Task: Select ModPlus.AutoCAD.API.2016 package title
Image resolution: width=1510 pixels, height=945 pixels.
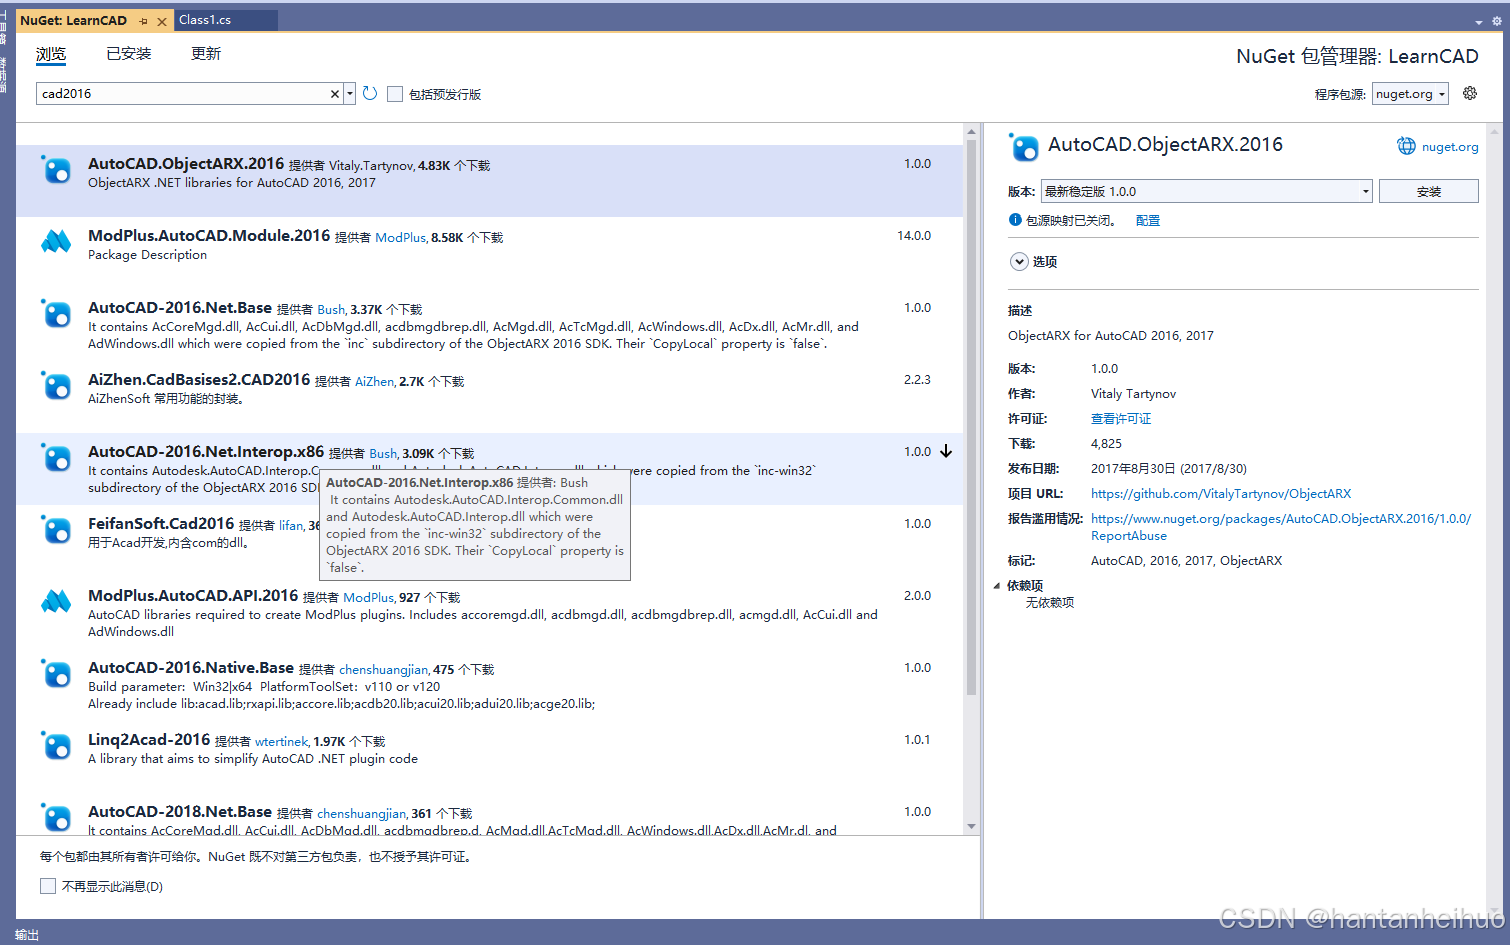Action: coord(193,596)
